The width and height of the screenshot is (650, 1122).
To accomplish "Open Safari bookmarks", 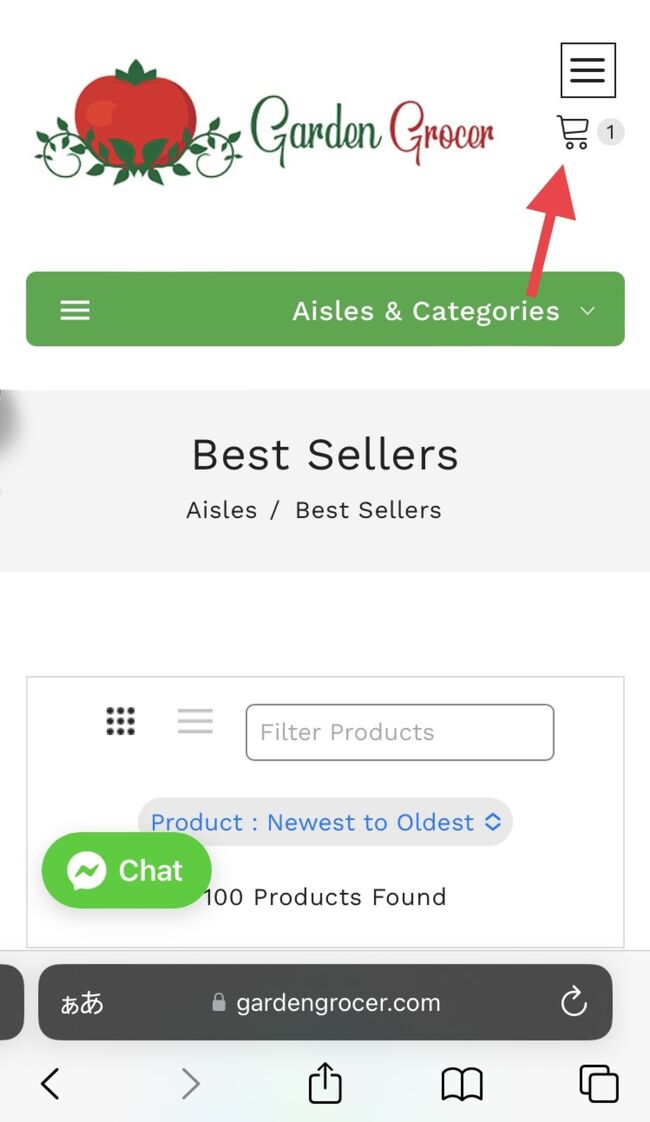I will click(461, 1083).
